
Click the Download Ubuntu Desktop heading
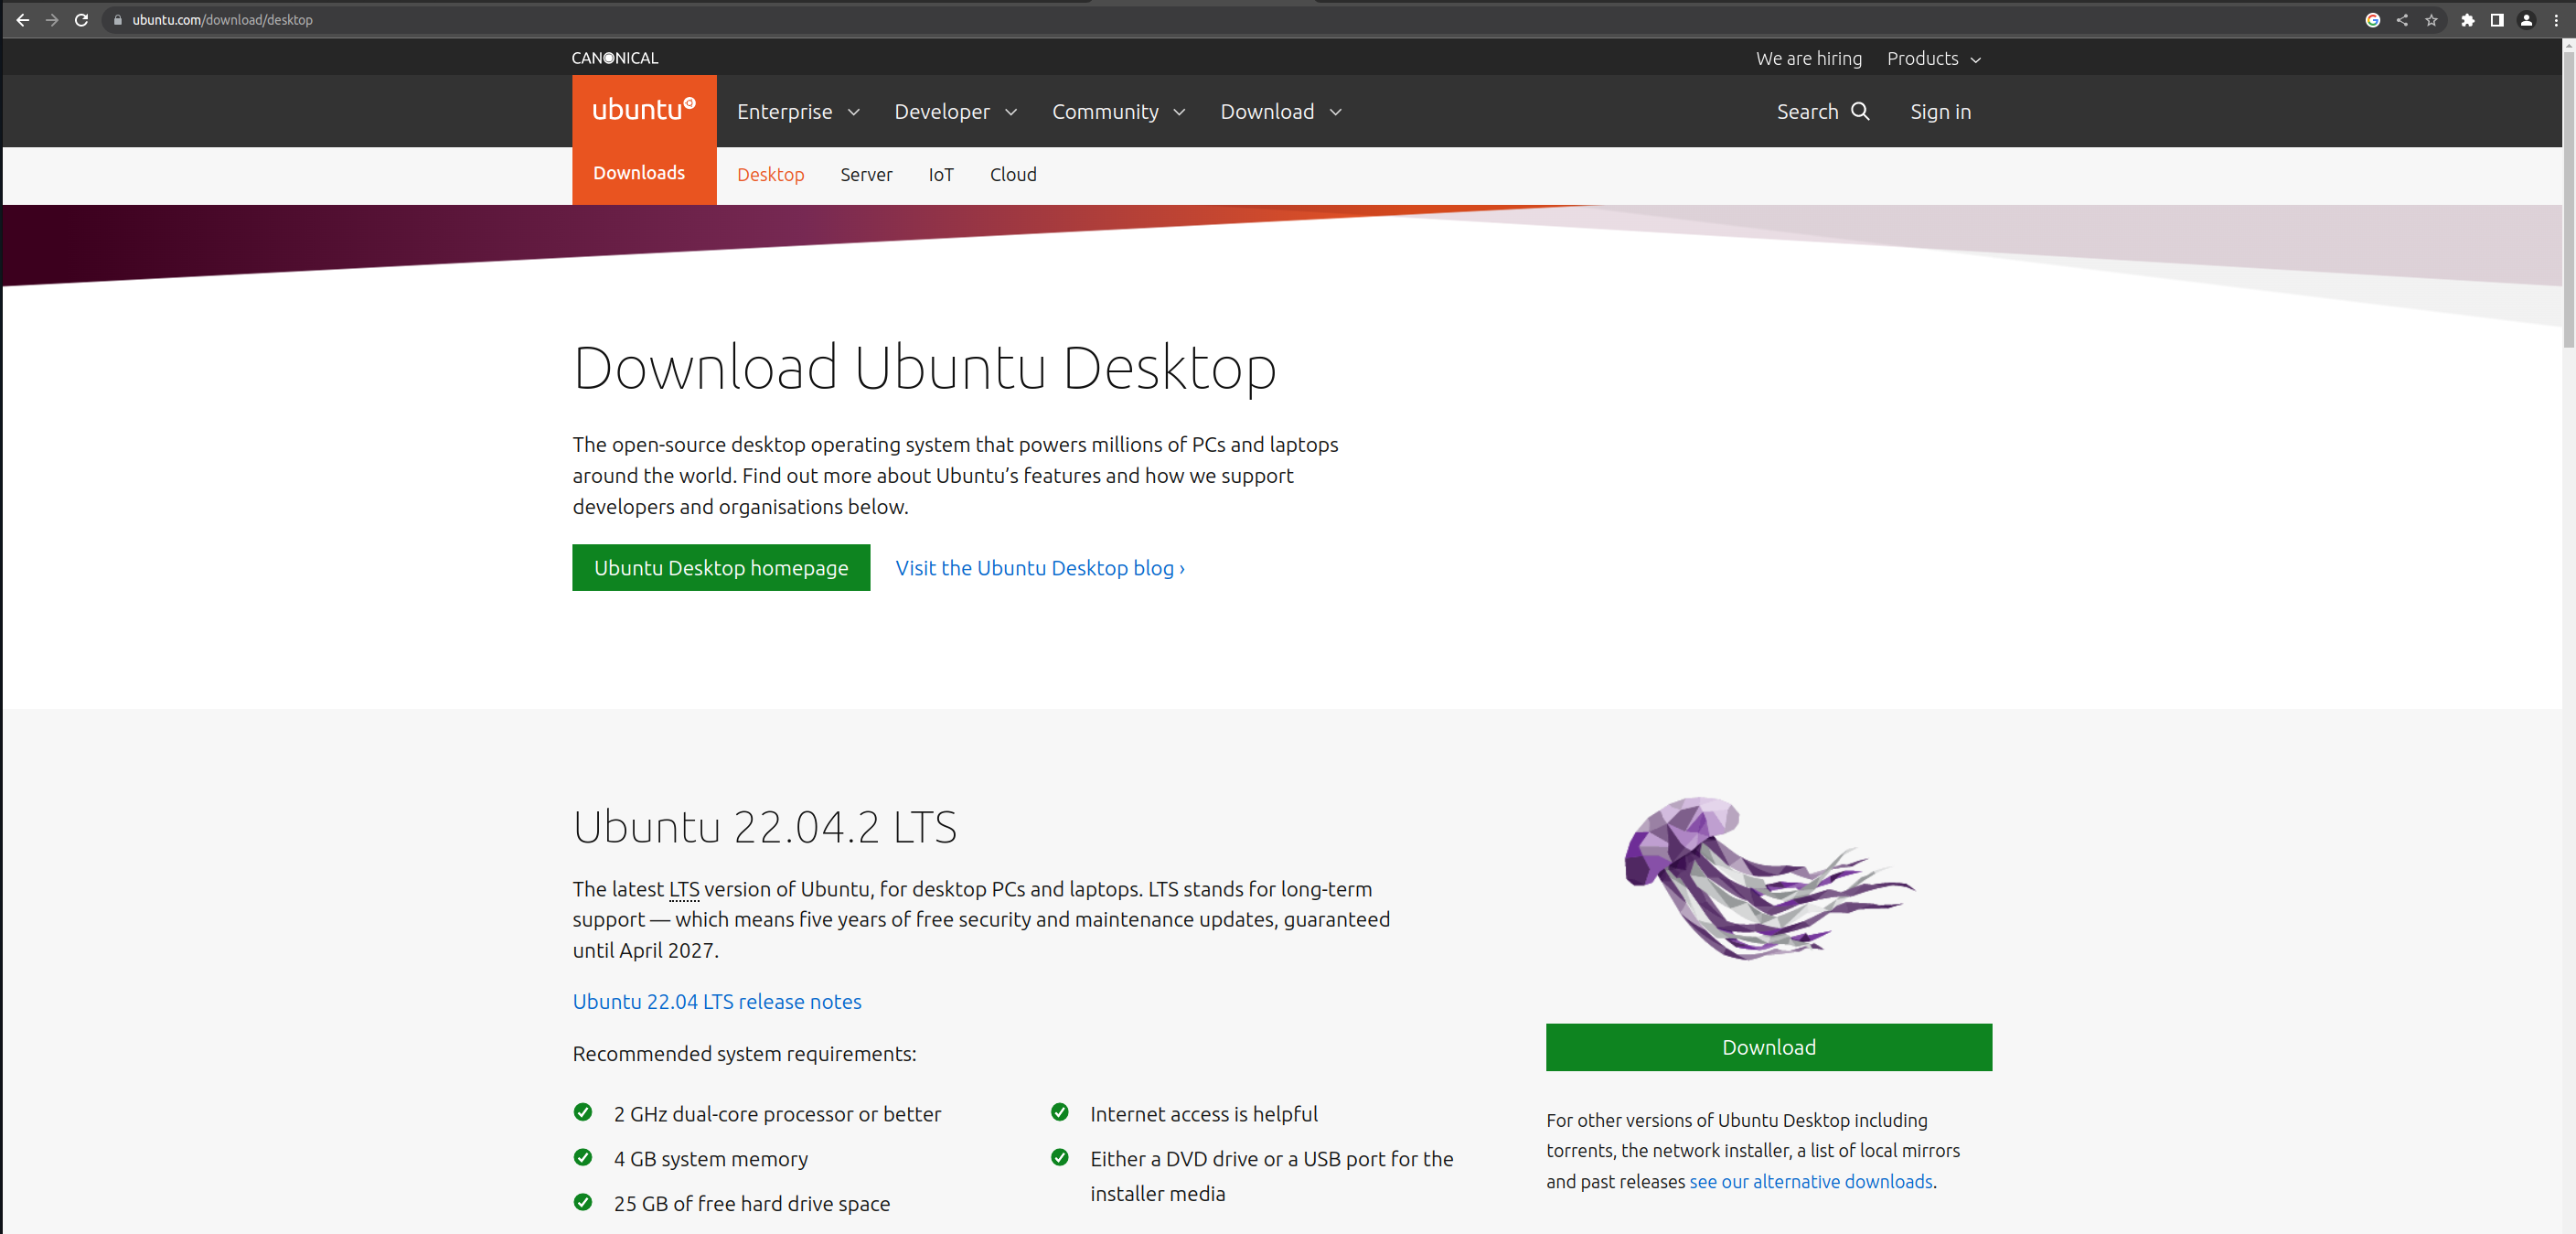pyautogui.click(x=925, y=368)
